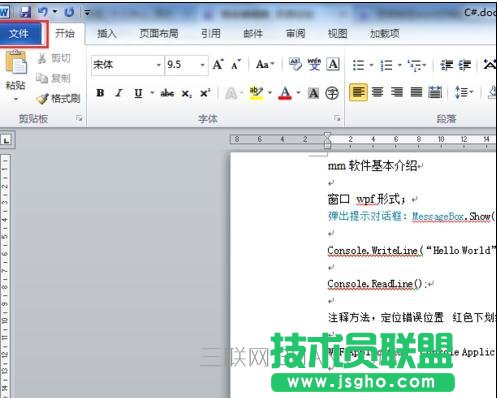Toggle Center paragraph alignment
Screen dimensions: 498x398
point(378,92)
